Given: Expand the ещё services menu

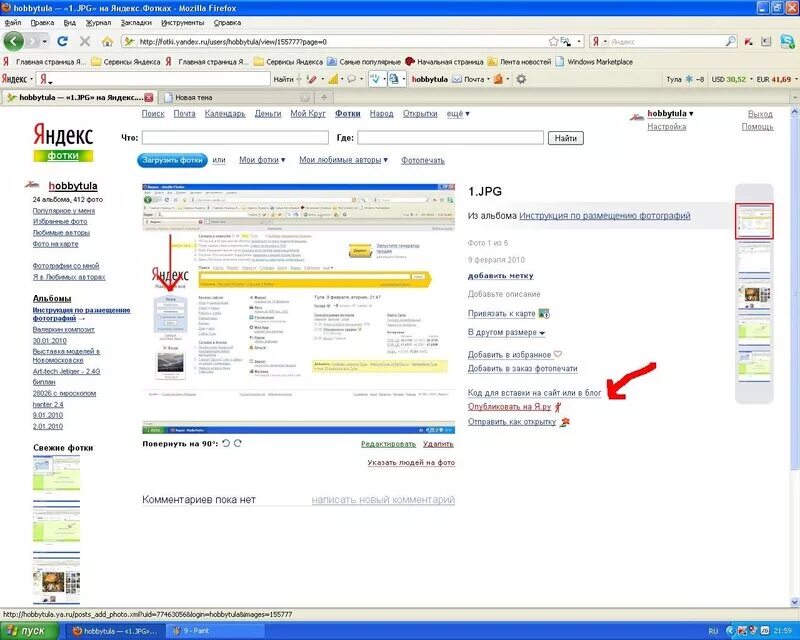Looking at the screenshot, I should pos(458,114).
